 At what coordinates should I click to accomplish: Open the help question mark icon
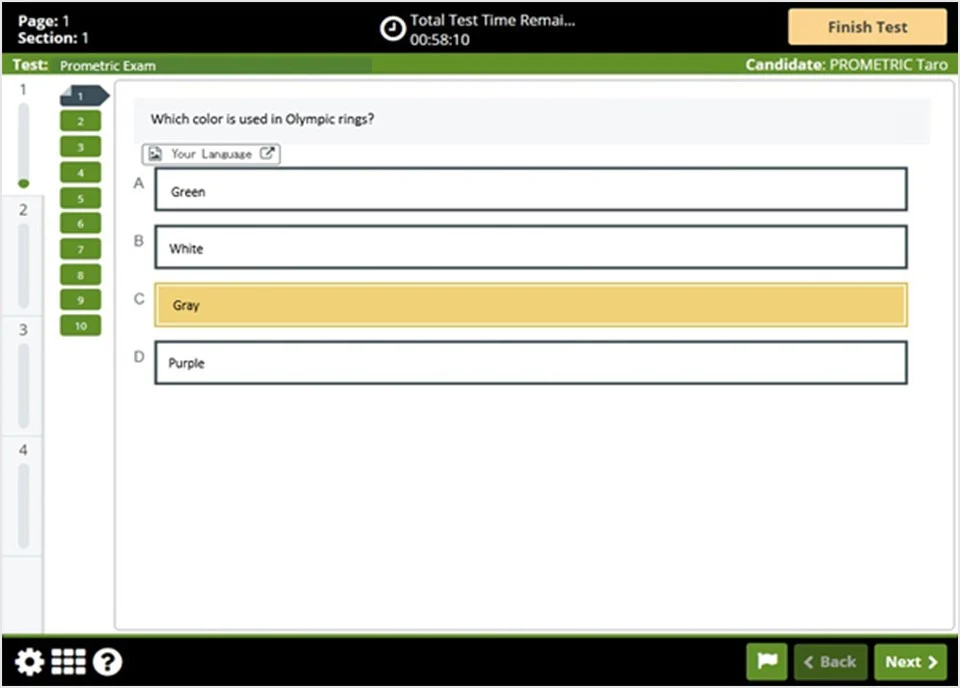click(107, 662)
